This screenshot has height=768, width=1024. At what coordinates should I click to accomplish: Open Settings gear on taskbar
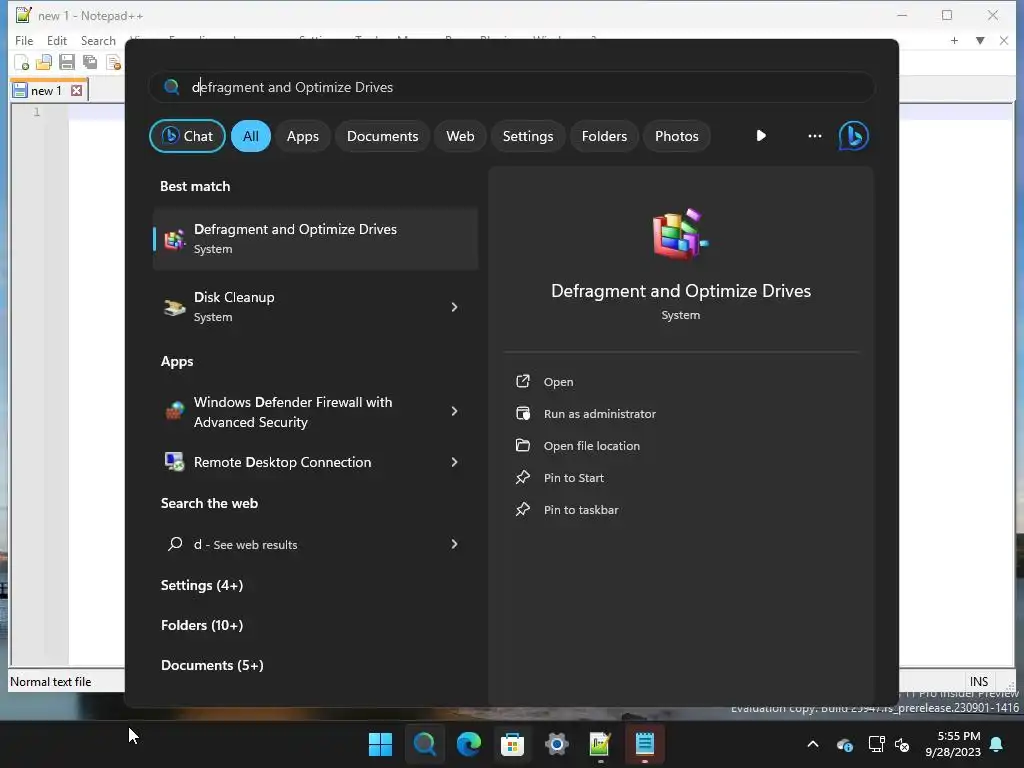pos(556,743)
